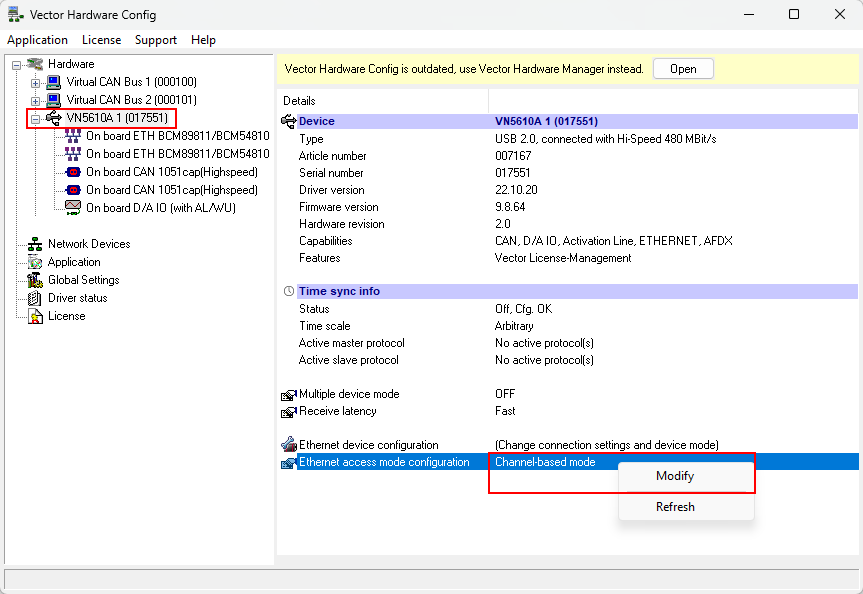Click the USB icon beside Device header
Image resolution: width=863 pixels, height=594 pixels.
288,121
